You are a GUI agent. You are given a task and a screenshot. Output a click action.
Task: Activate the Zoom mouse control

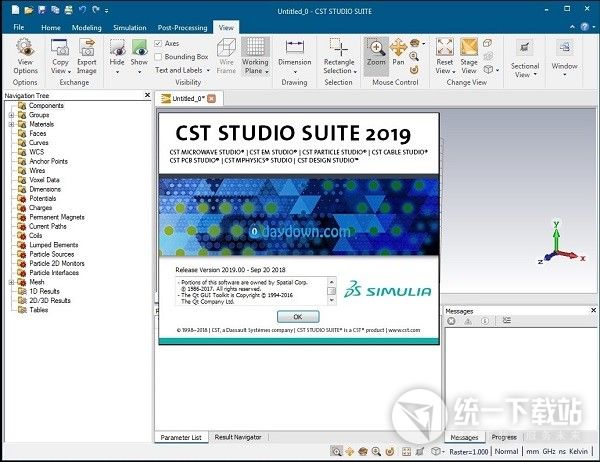pos(376,56)
